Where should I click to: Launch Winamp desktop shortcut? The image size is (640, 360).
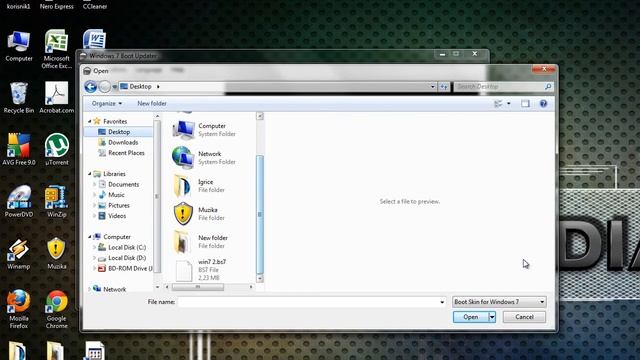19,253
